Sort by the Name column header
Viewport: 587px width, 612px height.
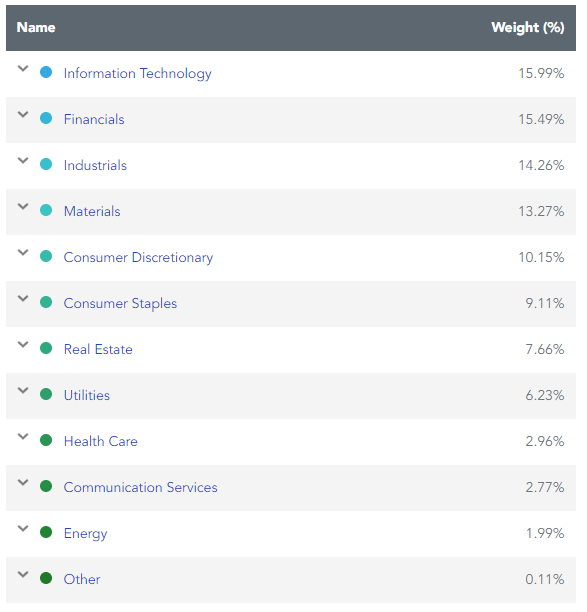coord(36,27)
